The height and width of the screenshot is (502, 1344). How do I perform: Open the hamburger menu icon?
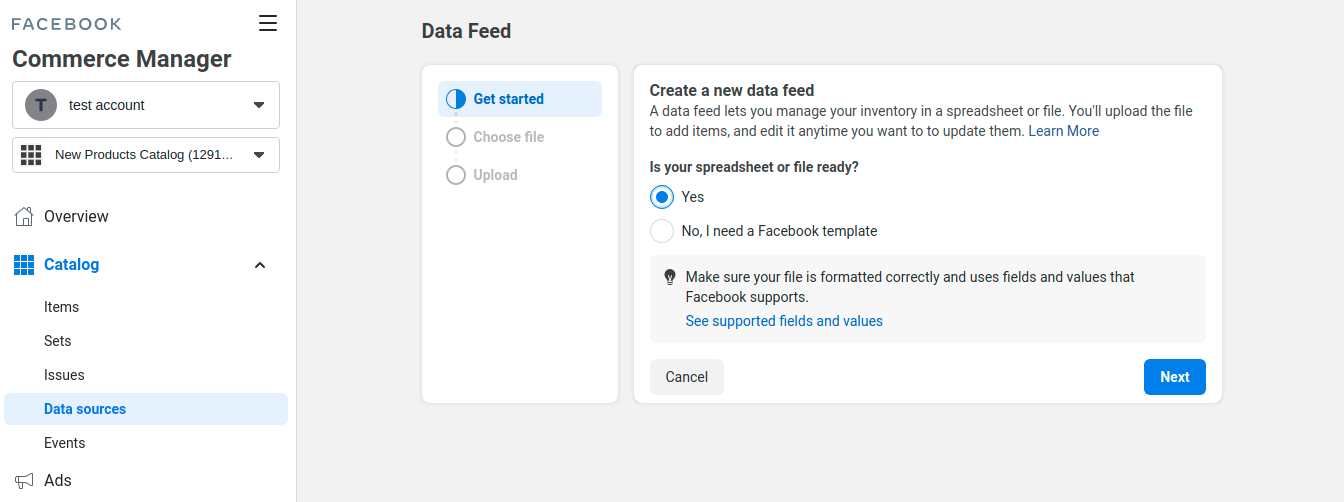tap(268, 23)
